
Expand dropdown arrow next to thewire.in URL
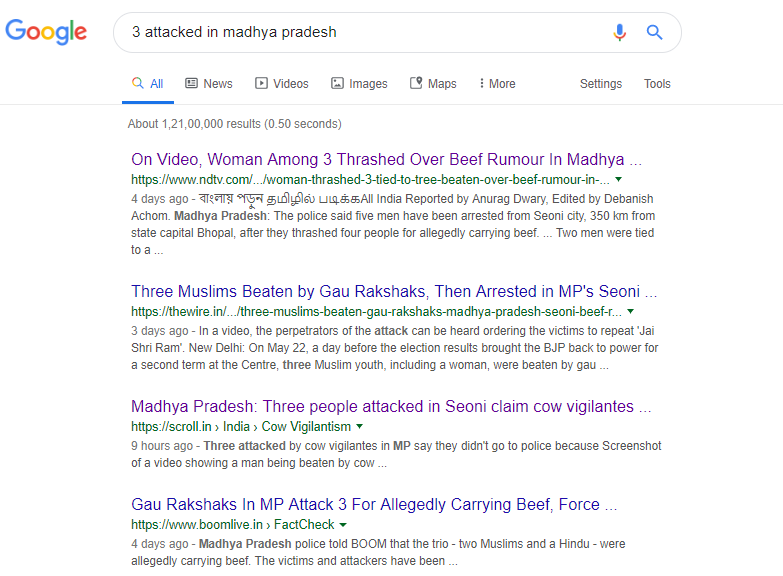coord(630,311)
